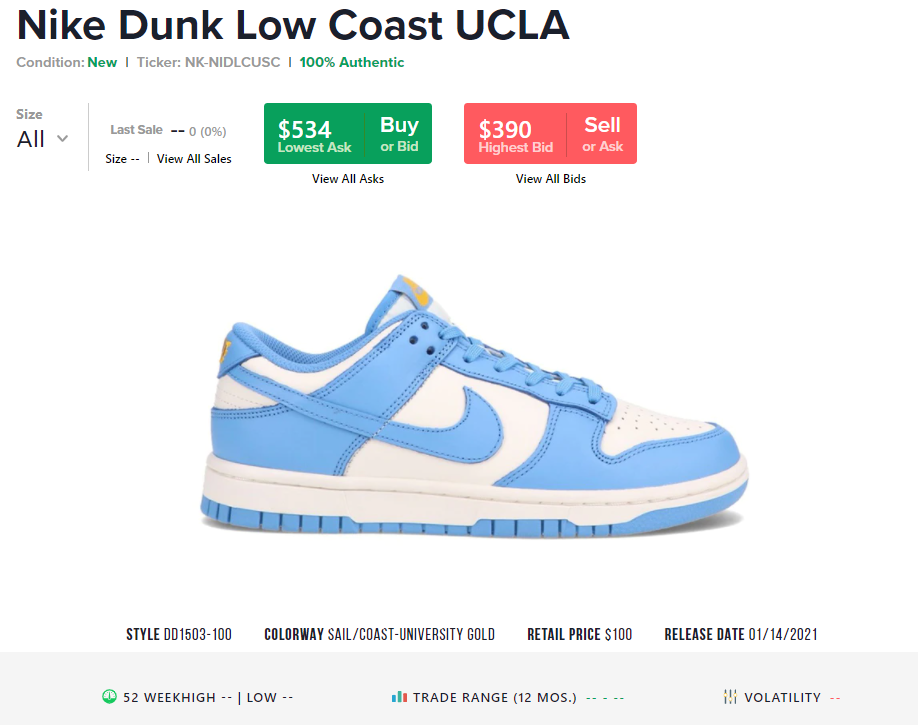This screenshot has width=918, height=725.
Task: Open View All Asks link
Action: (348, 179)
